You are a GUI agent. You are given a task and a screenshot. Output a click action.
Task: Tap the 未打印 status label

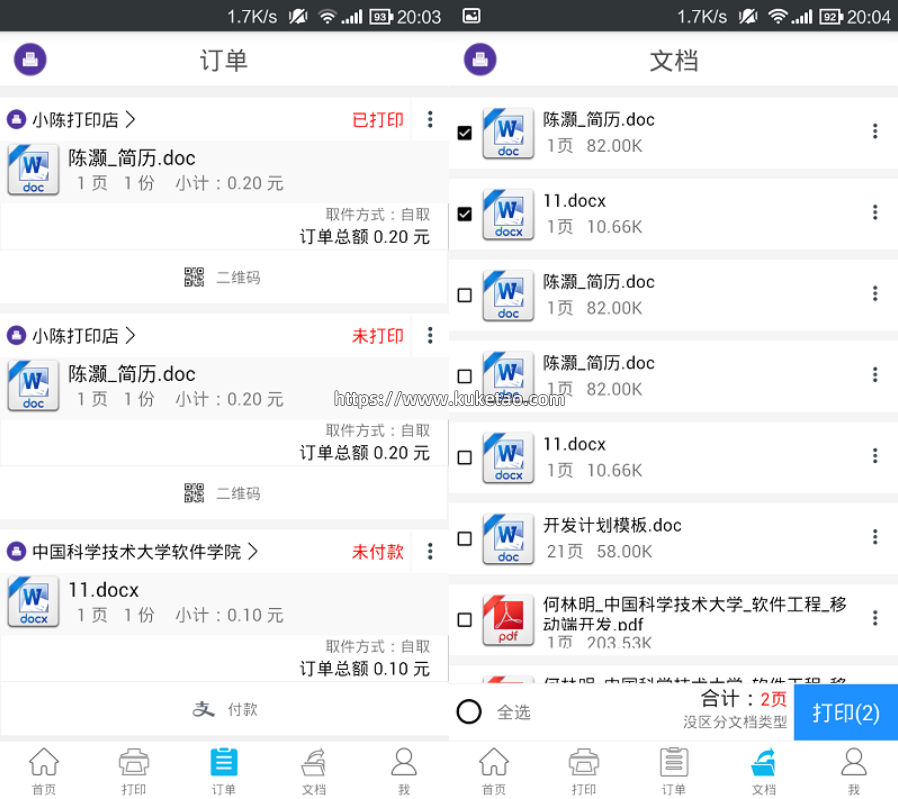(x=377, y=336)
